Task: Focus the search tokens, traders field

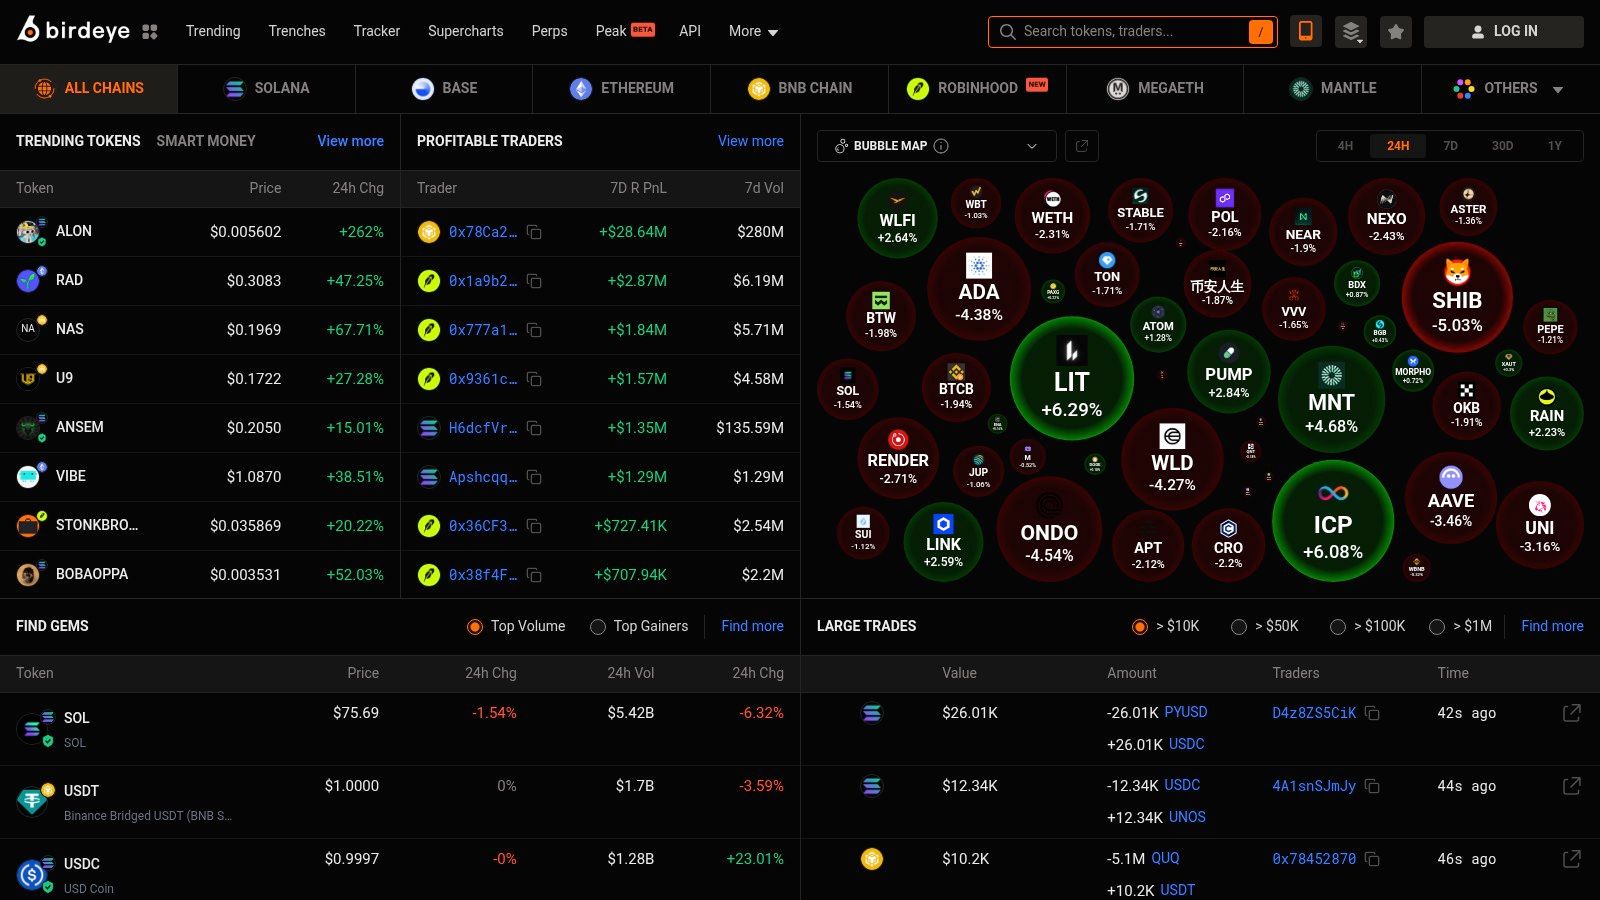Action: click(x=1132, y=32)
